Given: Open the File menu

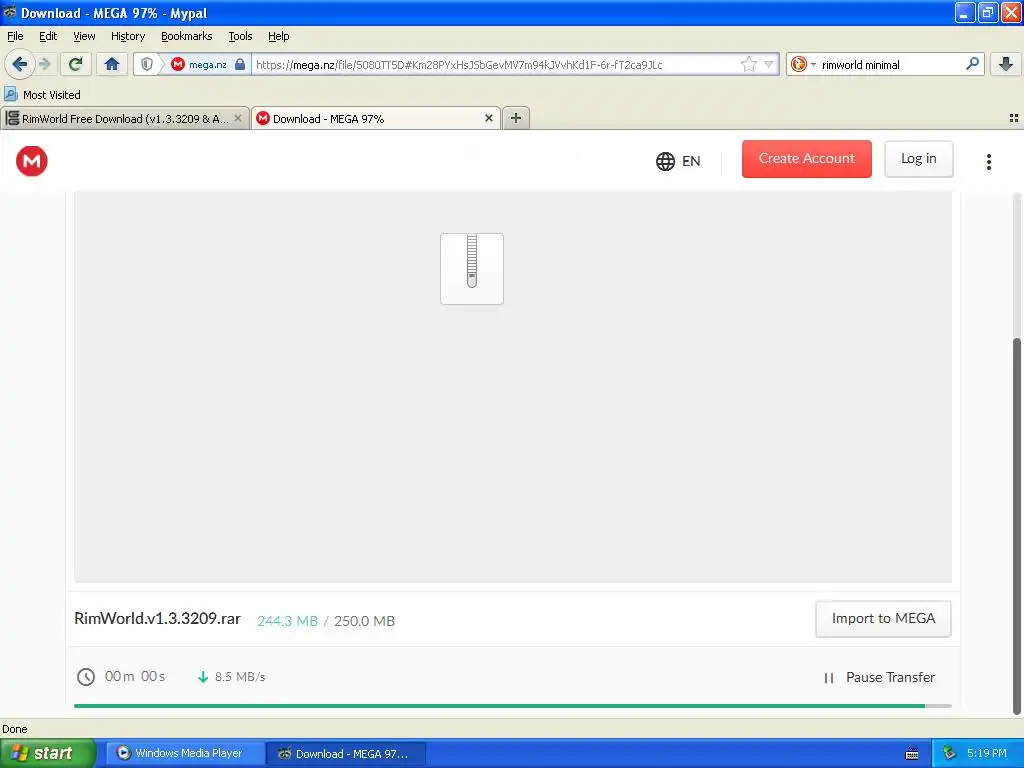Looking at the screenshot, I should point(15,36).
